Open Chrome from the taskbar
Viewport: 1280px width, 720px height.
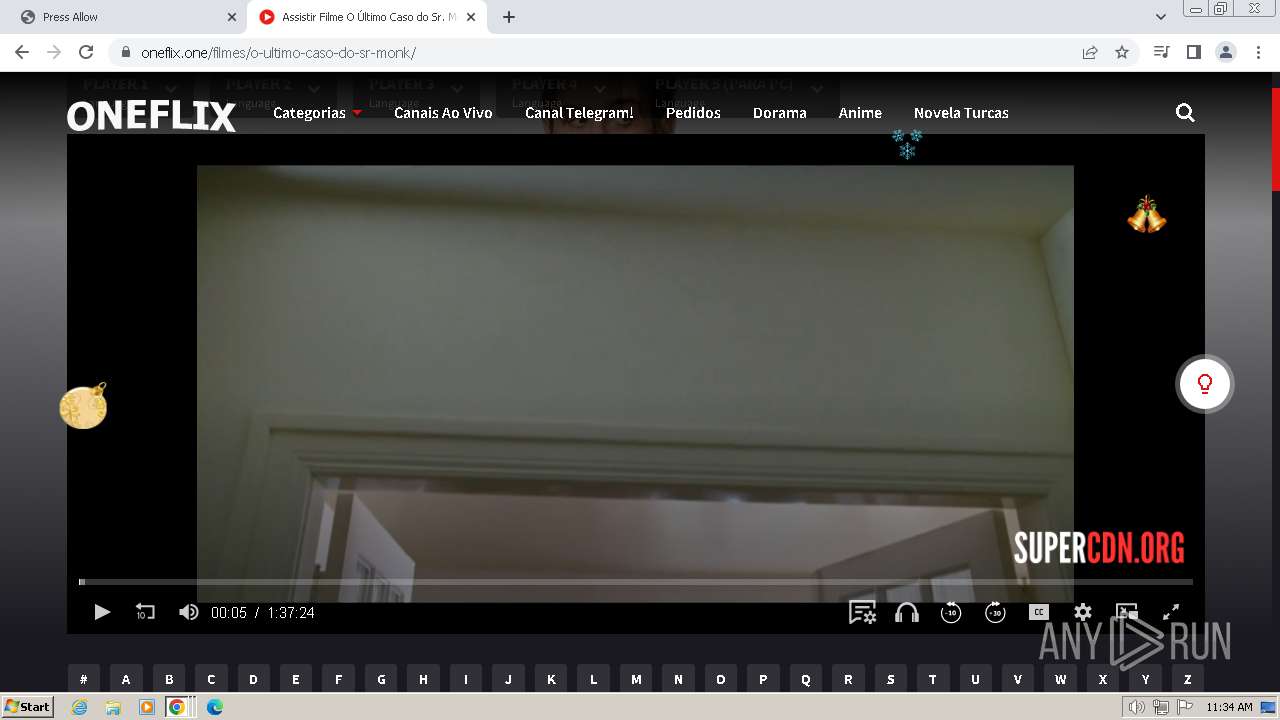(x=176, y=707)
